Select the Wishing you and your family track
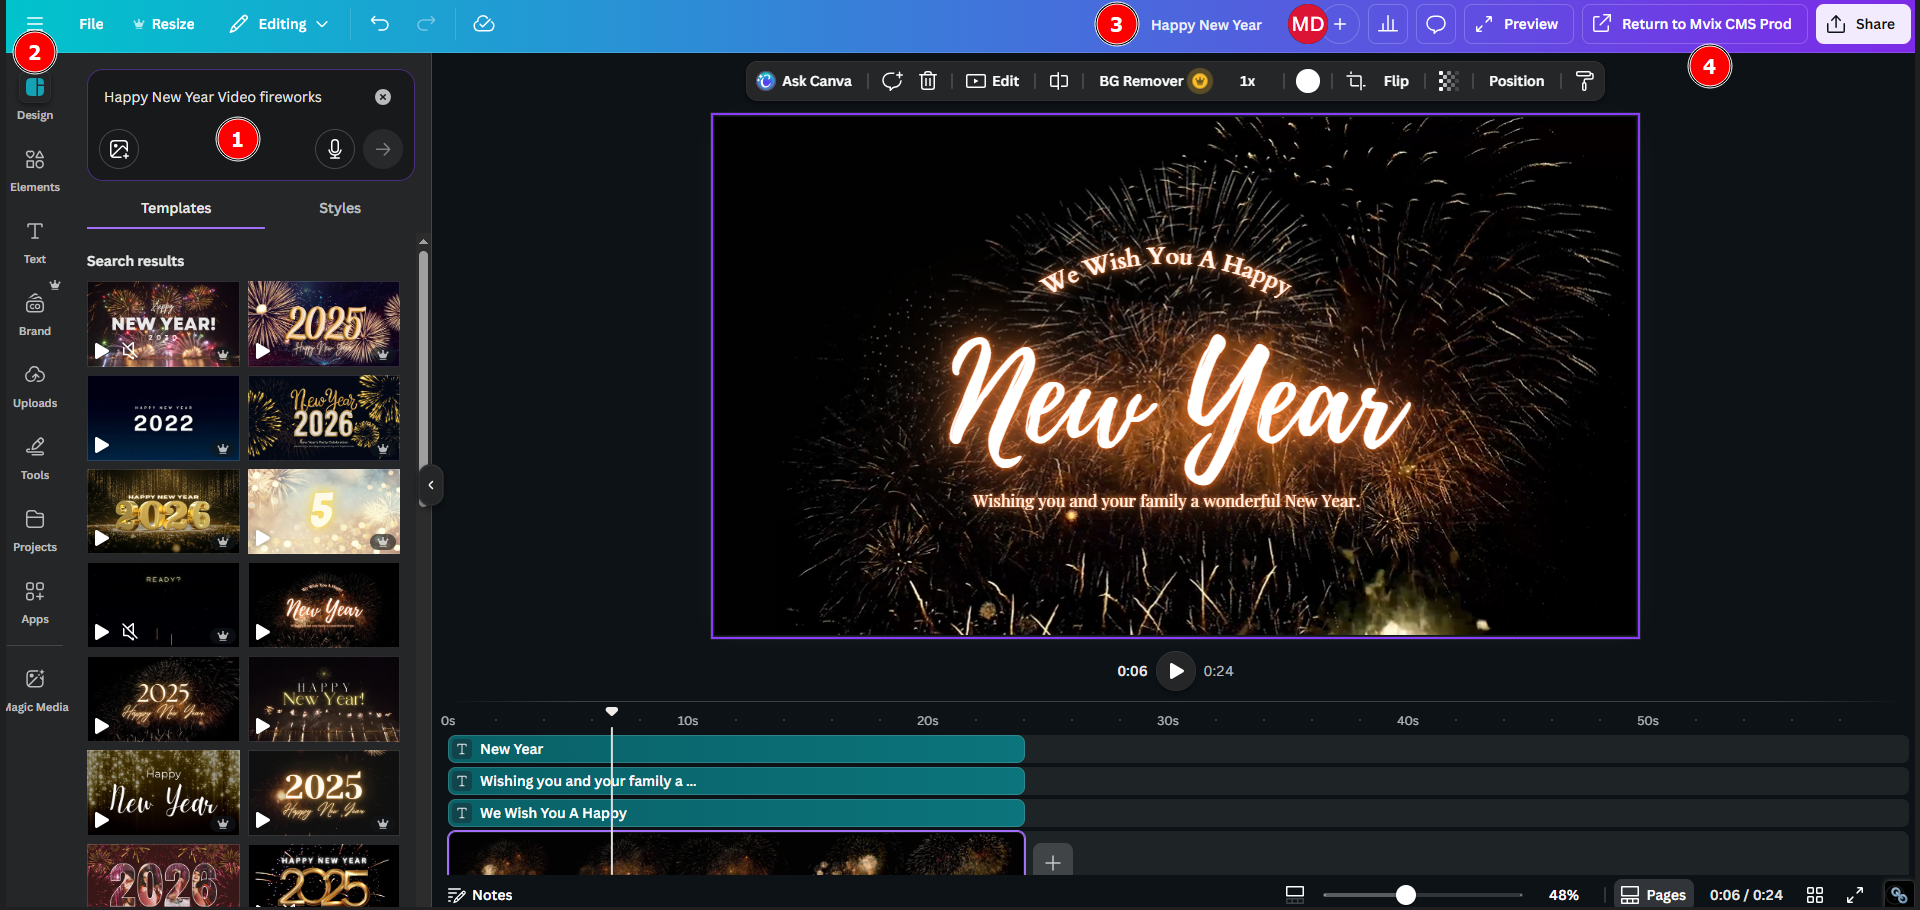Viewport: 1920px width, 910px height. point(736,781)
